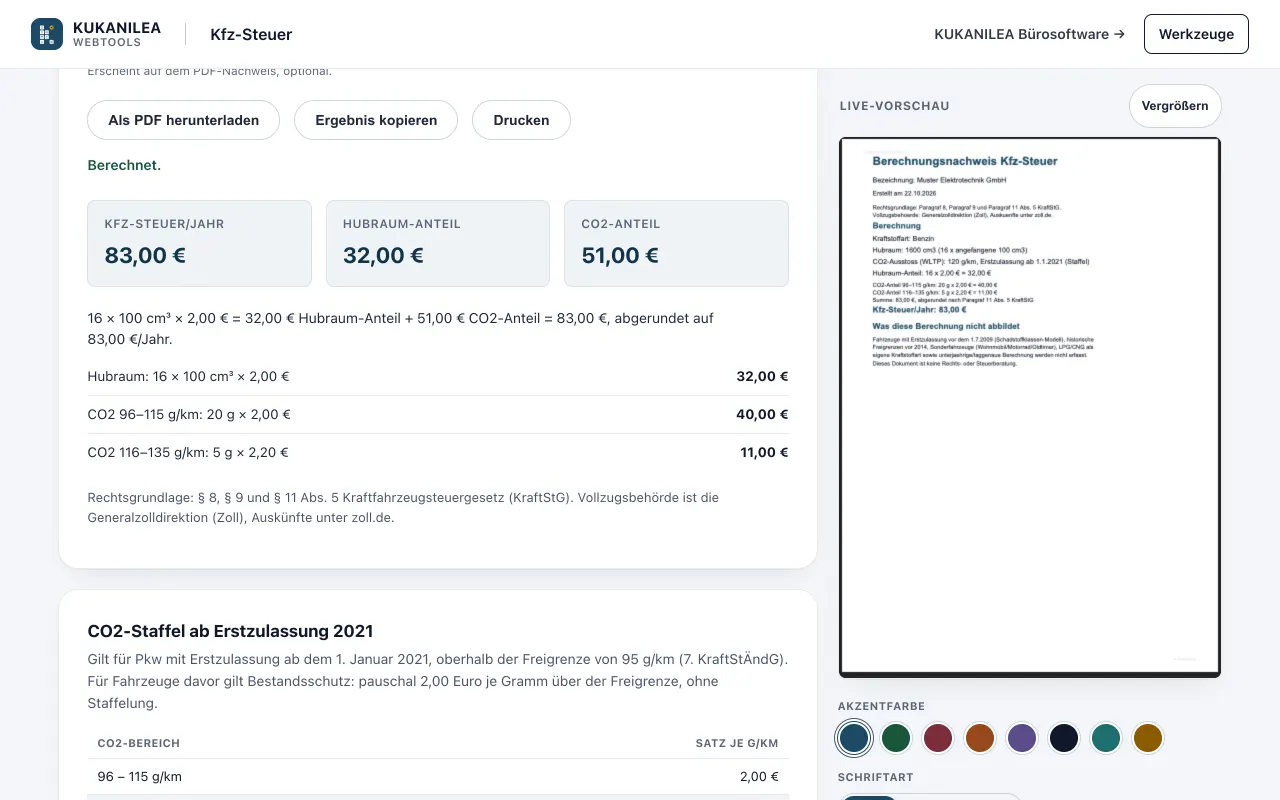Choose the burgundy red accent color
The height and width of the screenshot is (800, 1280).
coord(938,738)
